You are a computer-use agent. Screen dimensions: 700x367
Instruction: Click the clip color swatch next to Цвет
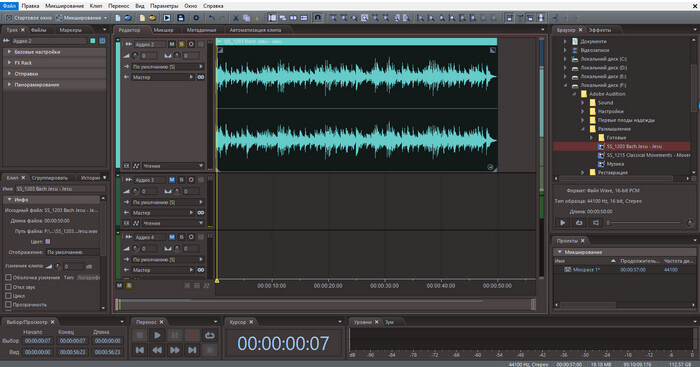point(48,242)
